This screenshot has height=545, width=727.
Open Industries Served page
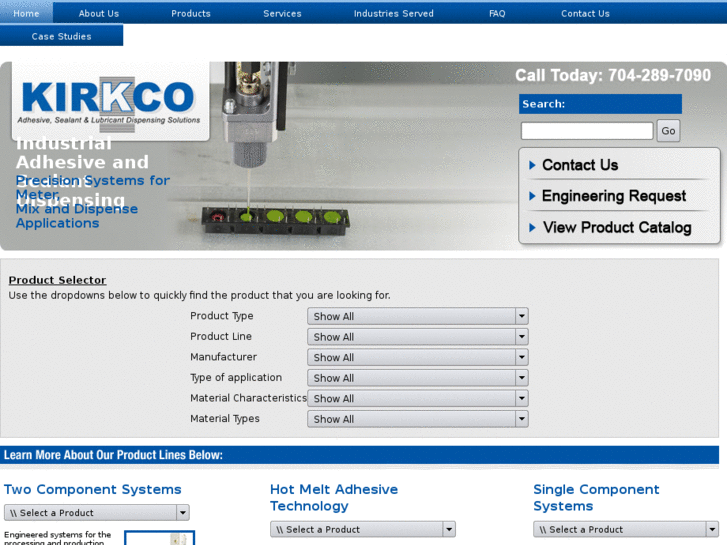[394, 13]
